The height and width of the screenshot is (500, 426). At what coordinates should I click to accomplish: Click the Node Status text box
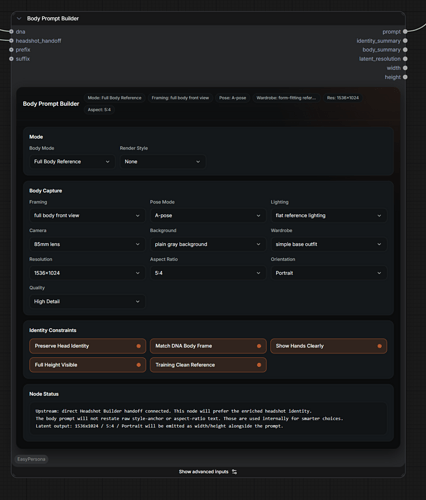tap(208, 419)
